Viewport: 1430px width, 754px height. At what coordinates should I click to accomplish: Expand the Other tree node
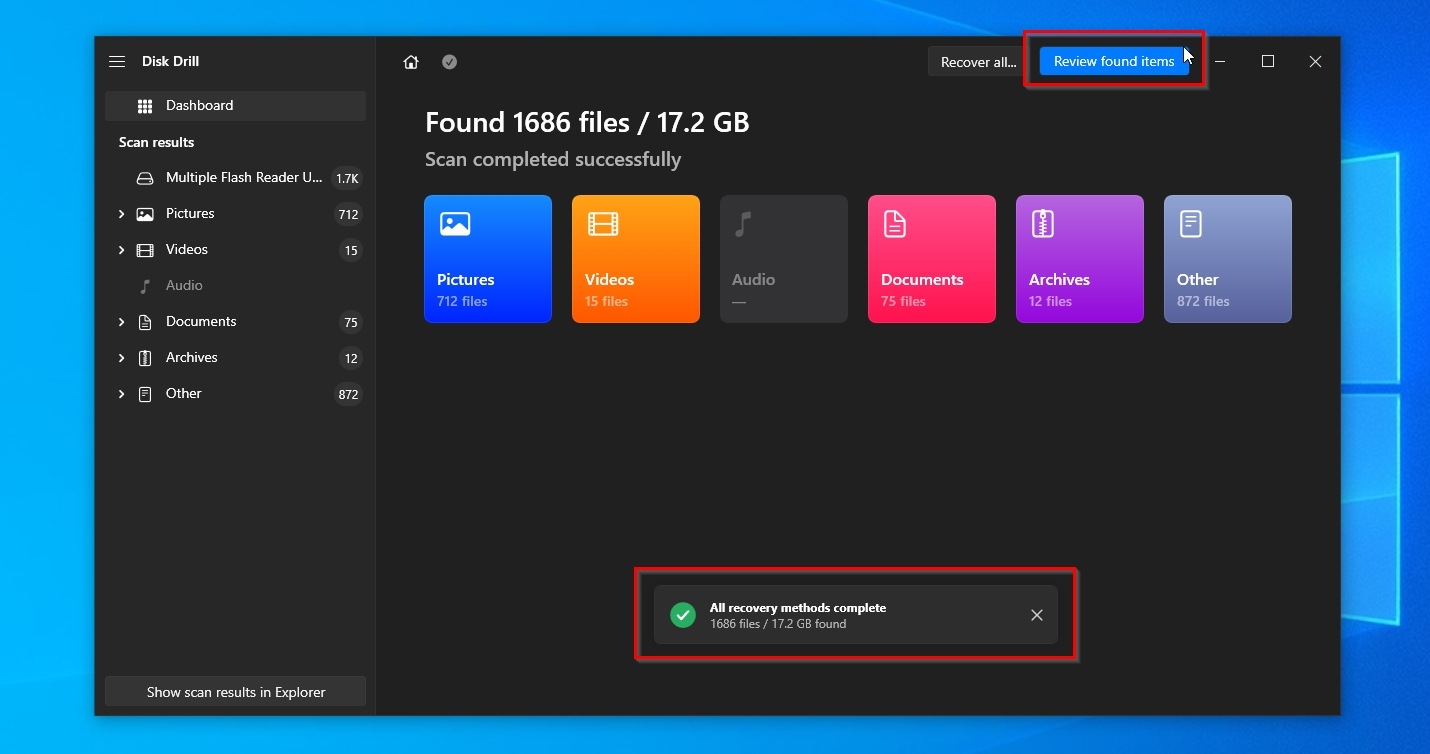(121, 394)
